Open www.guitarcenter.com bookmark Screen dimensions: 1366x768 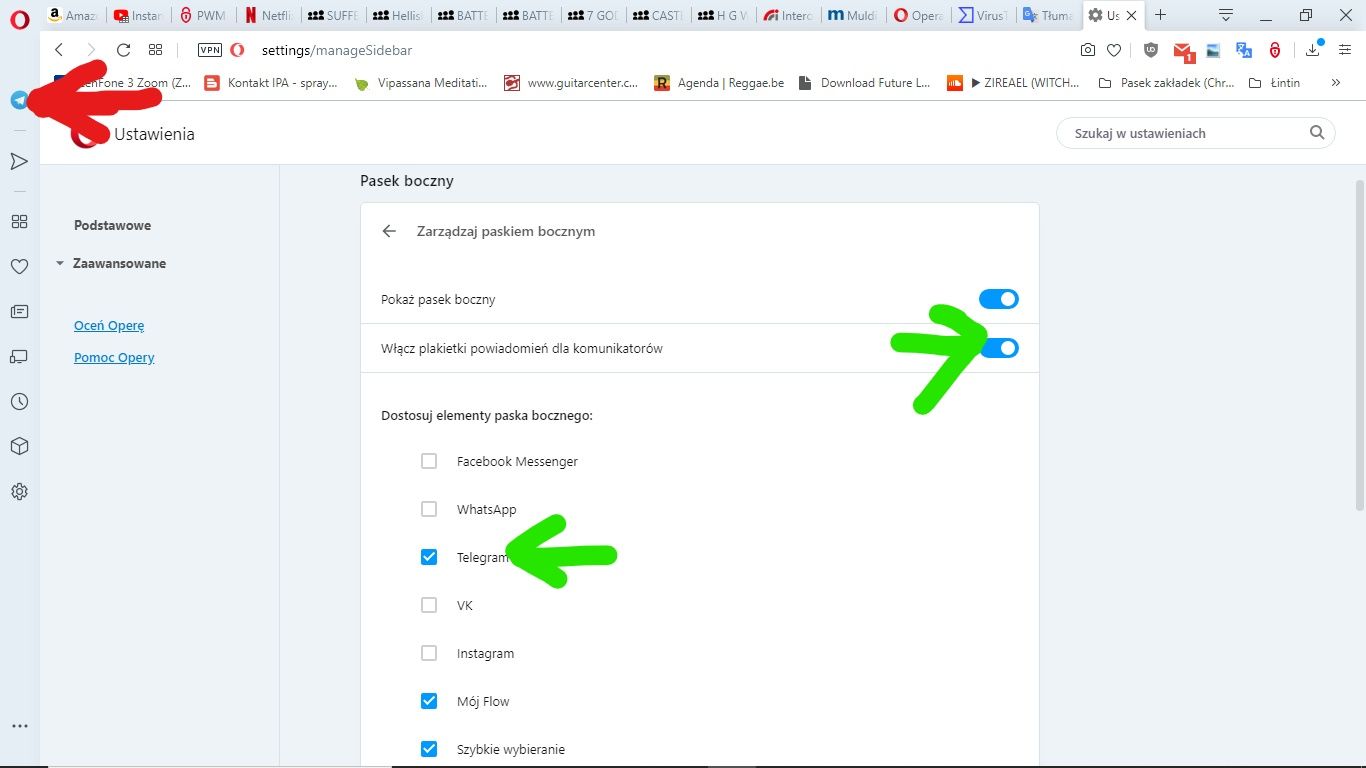pos(571,83)
